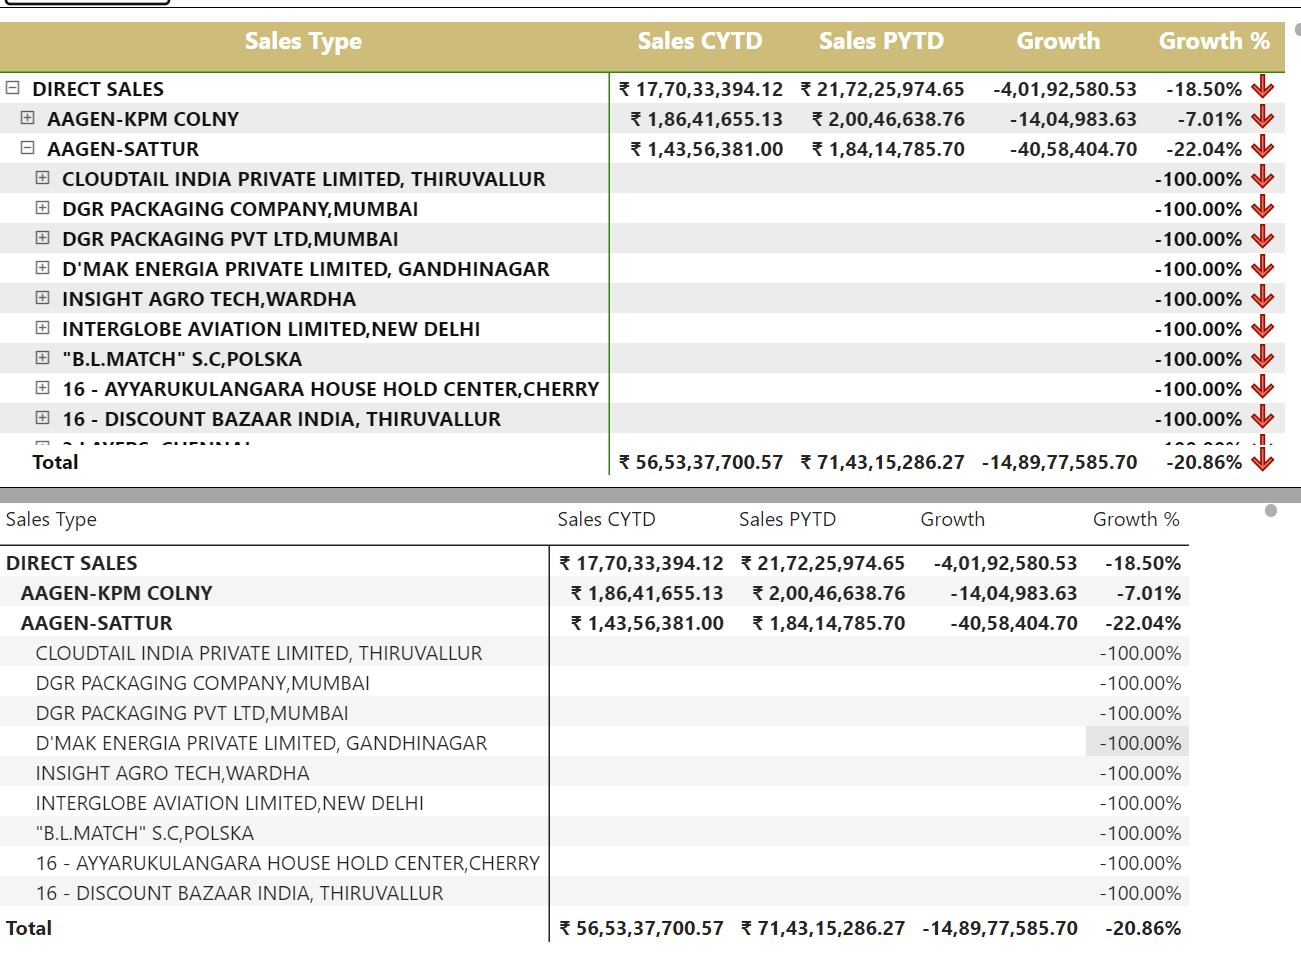Select AAGEN-SATTUR row in lower table

coord(594,622)
